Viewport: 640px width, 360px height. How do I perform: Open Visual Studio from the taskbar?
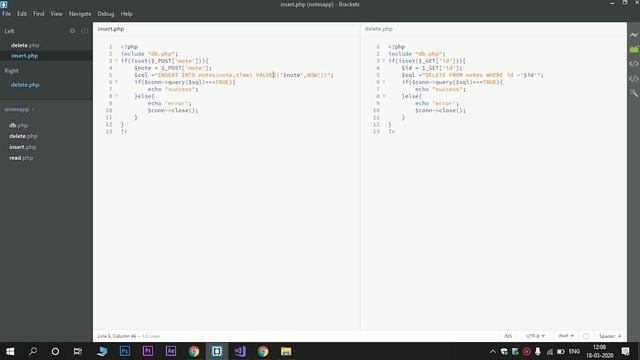tap(240, 351)
